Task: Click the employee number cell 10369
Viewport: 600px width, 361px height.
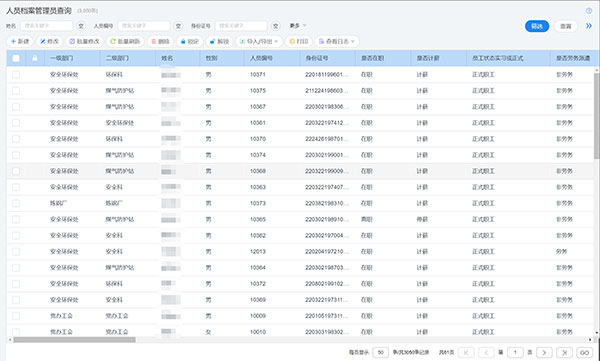Action: tap(258, 300)
